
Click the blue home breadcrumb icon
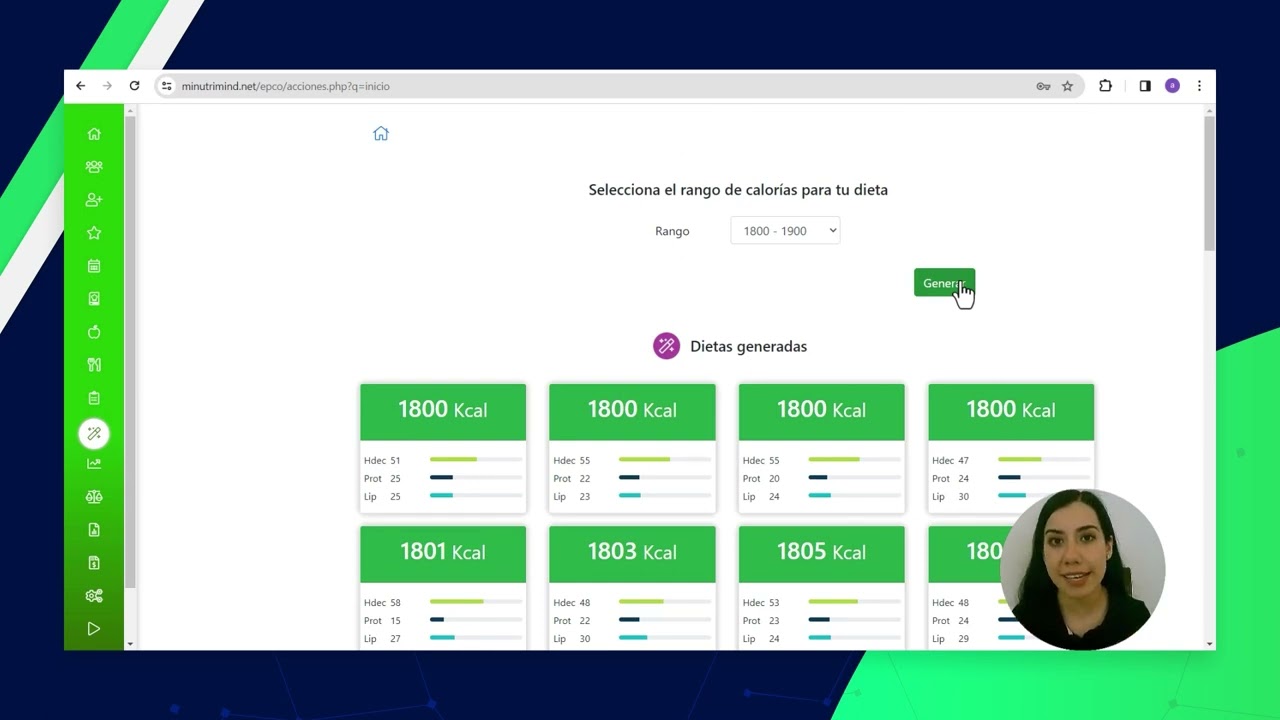tap(381, 134)
